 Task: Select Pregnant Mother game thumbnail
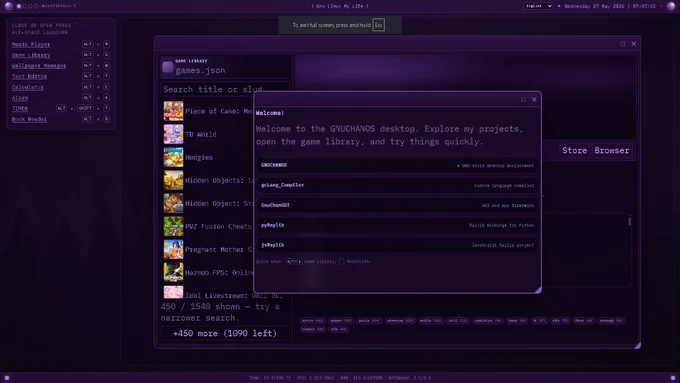tap(173, 249)
